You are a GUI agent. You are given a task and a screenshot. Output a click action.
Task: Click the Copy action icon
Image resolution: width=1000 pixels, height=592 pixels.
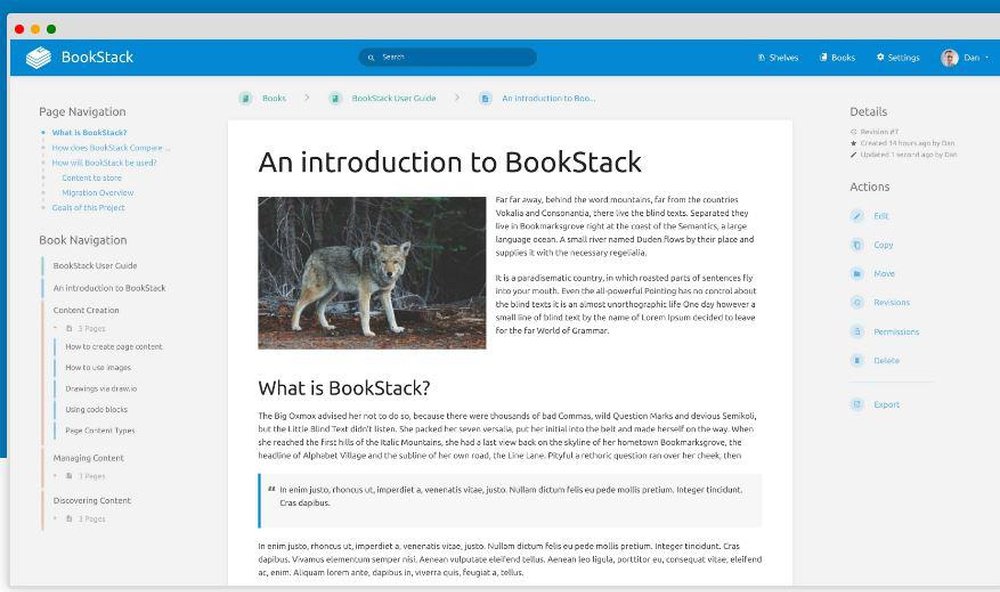pyautogui.click(x=857, y=245)
